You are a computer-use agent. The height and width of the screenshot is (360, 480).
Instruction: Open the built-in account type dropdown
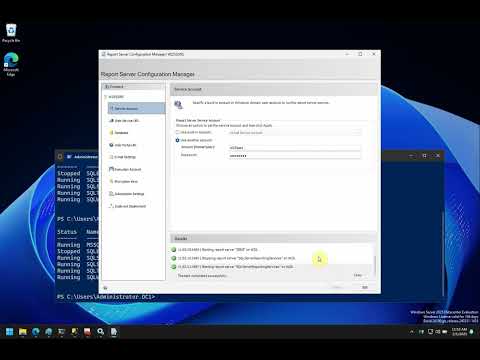click(x=295, y=132)
